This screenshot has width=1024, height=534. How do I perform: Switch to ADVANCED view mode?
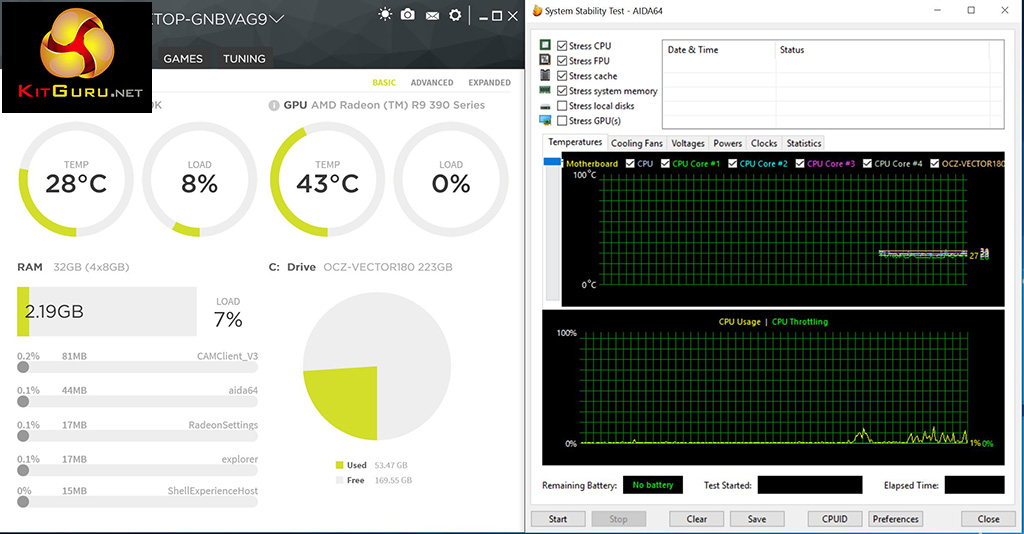(x=432, y=83)
